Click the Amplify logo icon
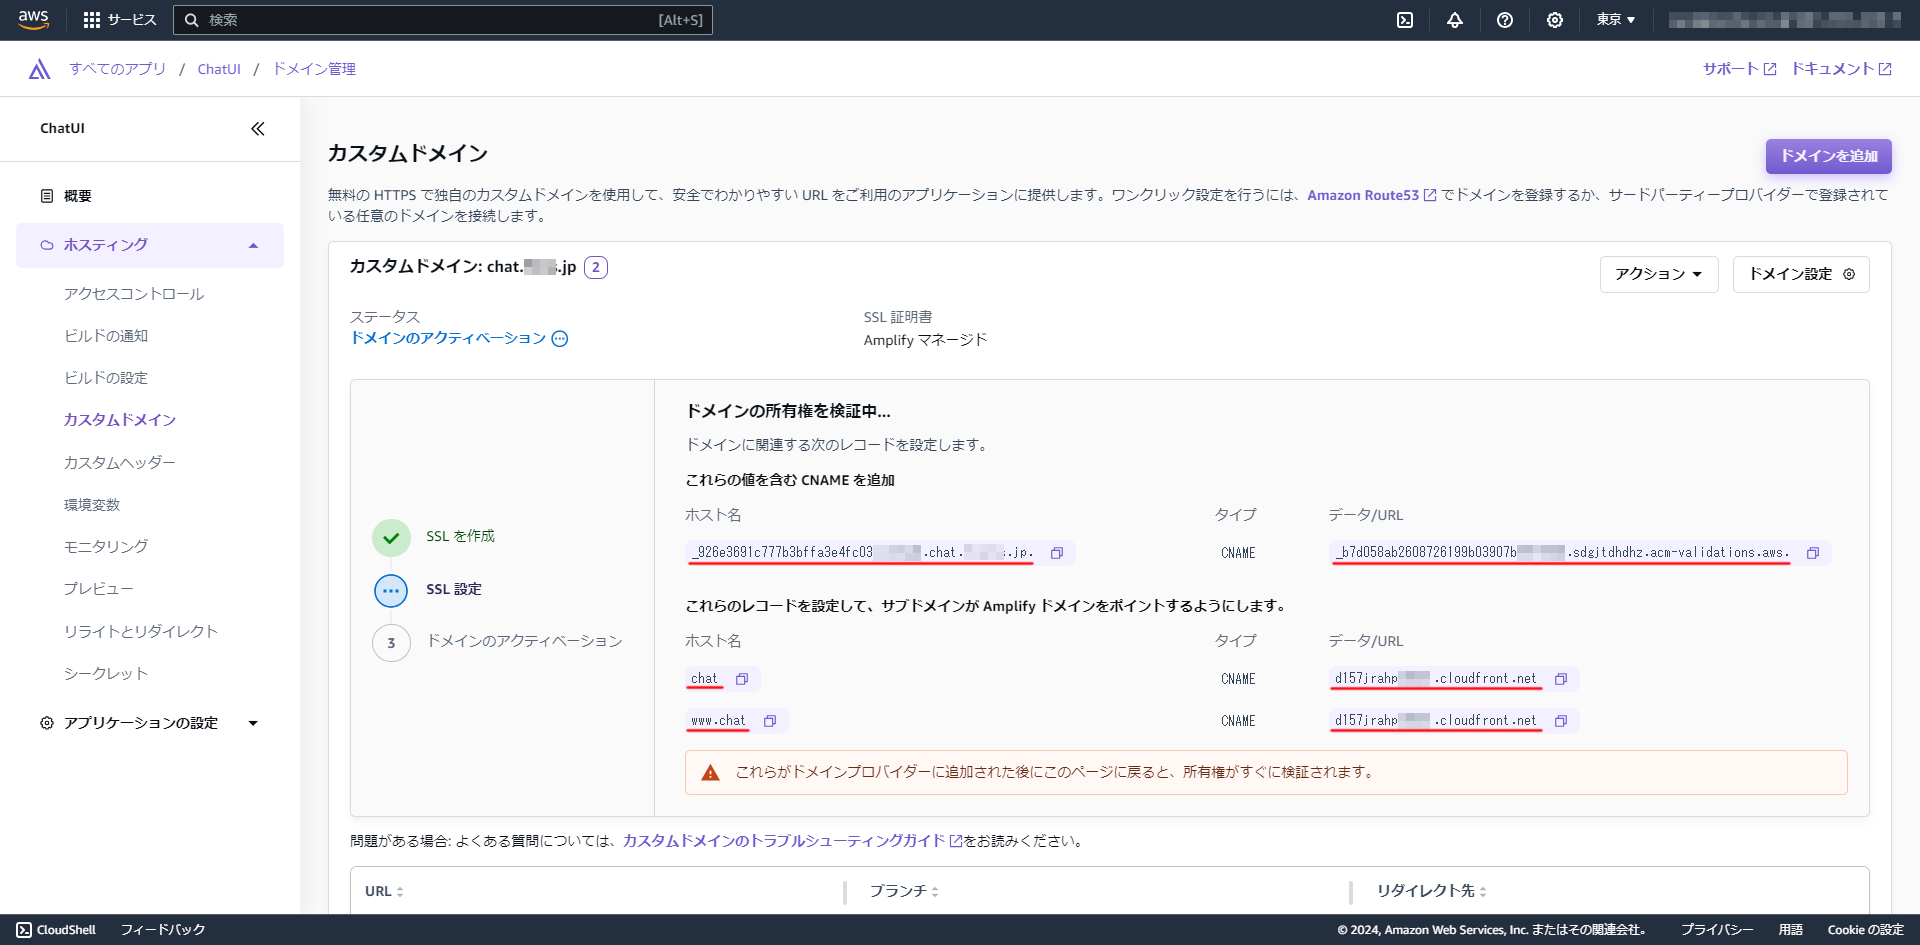The width and height of the screenshot is (1920, 945). [x=40, y=69]
